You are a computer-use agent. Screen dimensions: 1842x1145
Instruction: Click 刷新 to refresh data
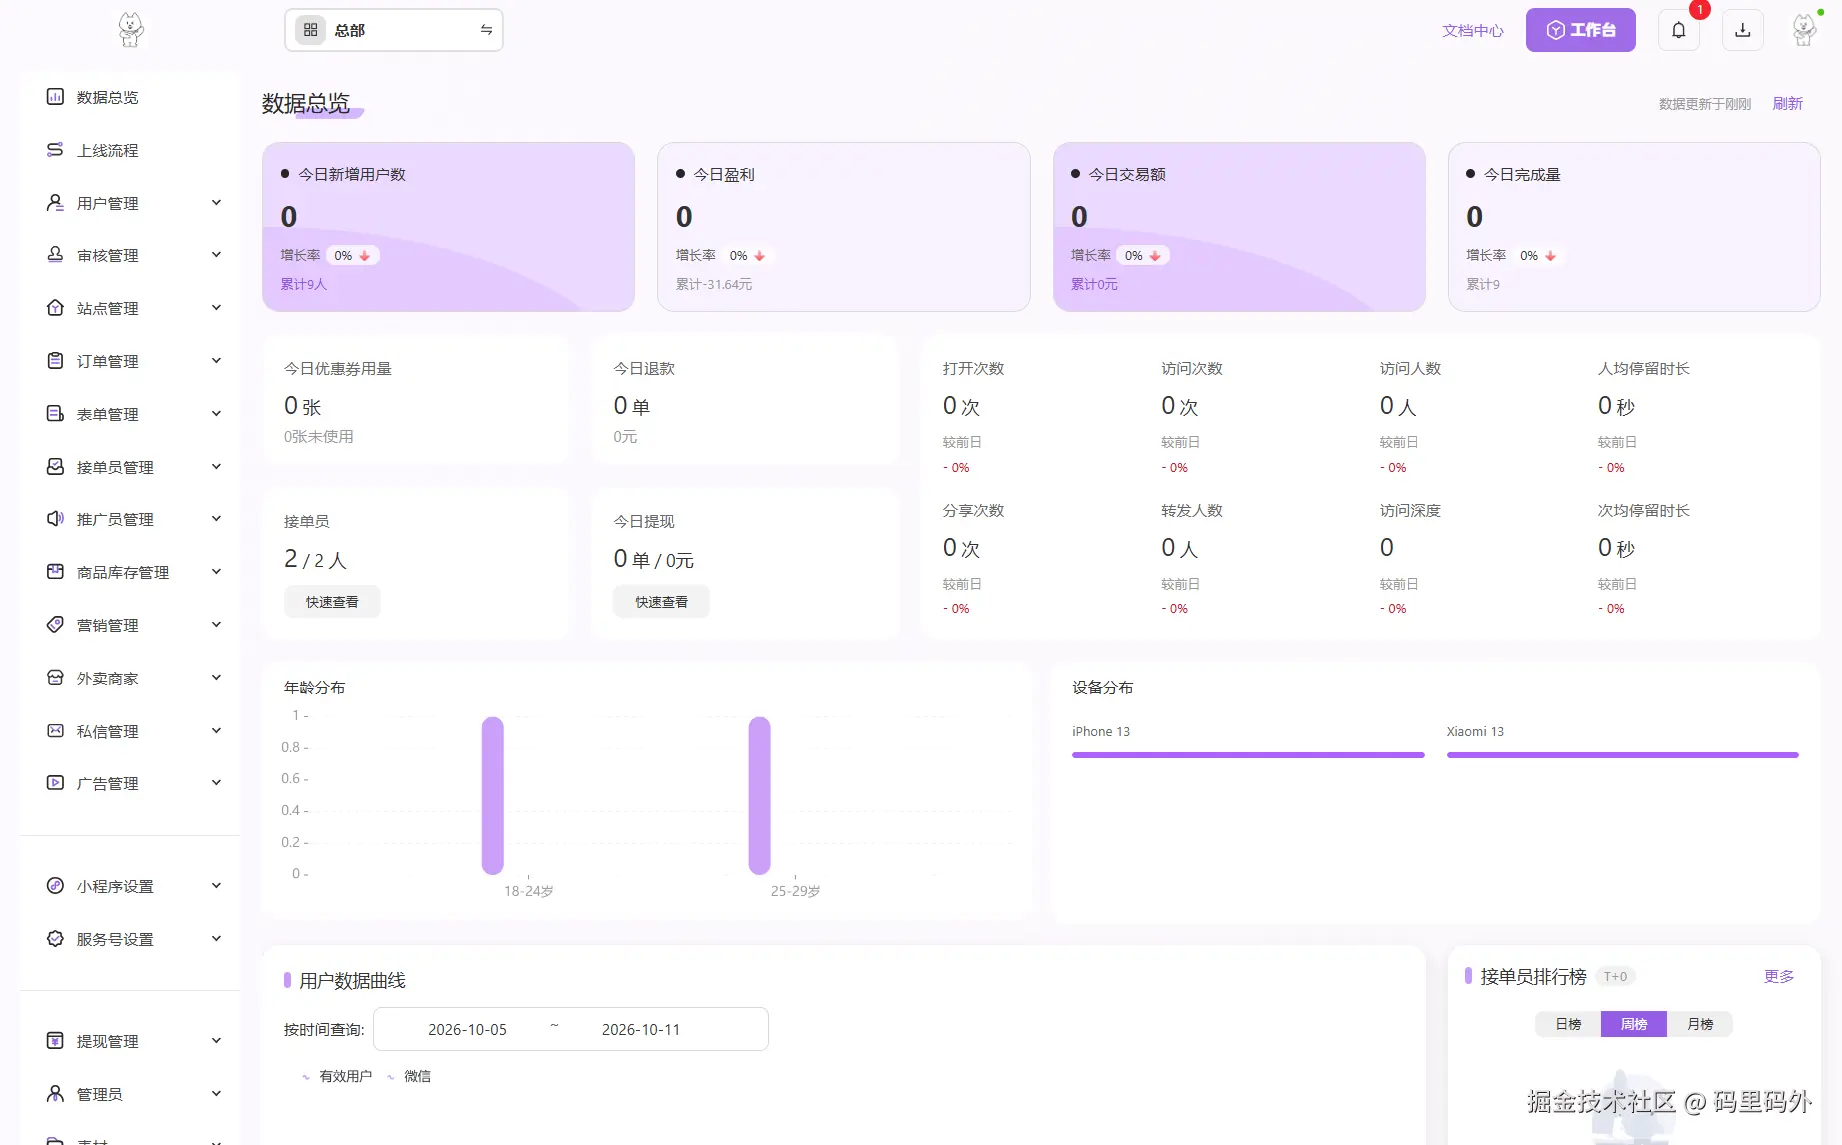pos(1788,103)
